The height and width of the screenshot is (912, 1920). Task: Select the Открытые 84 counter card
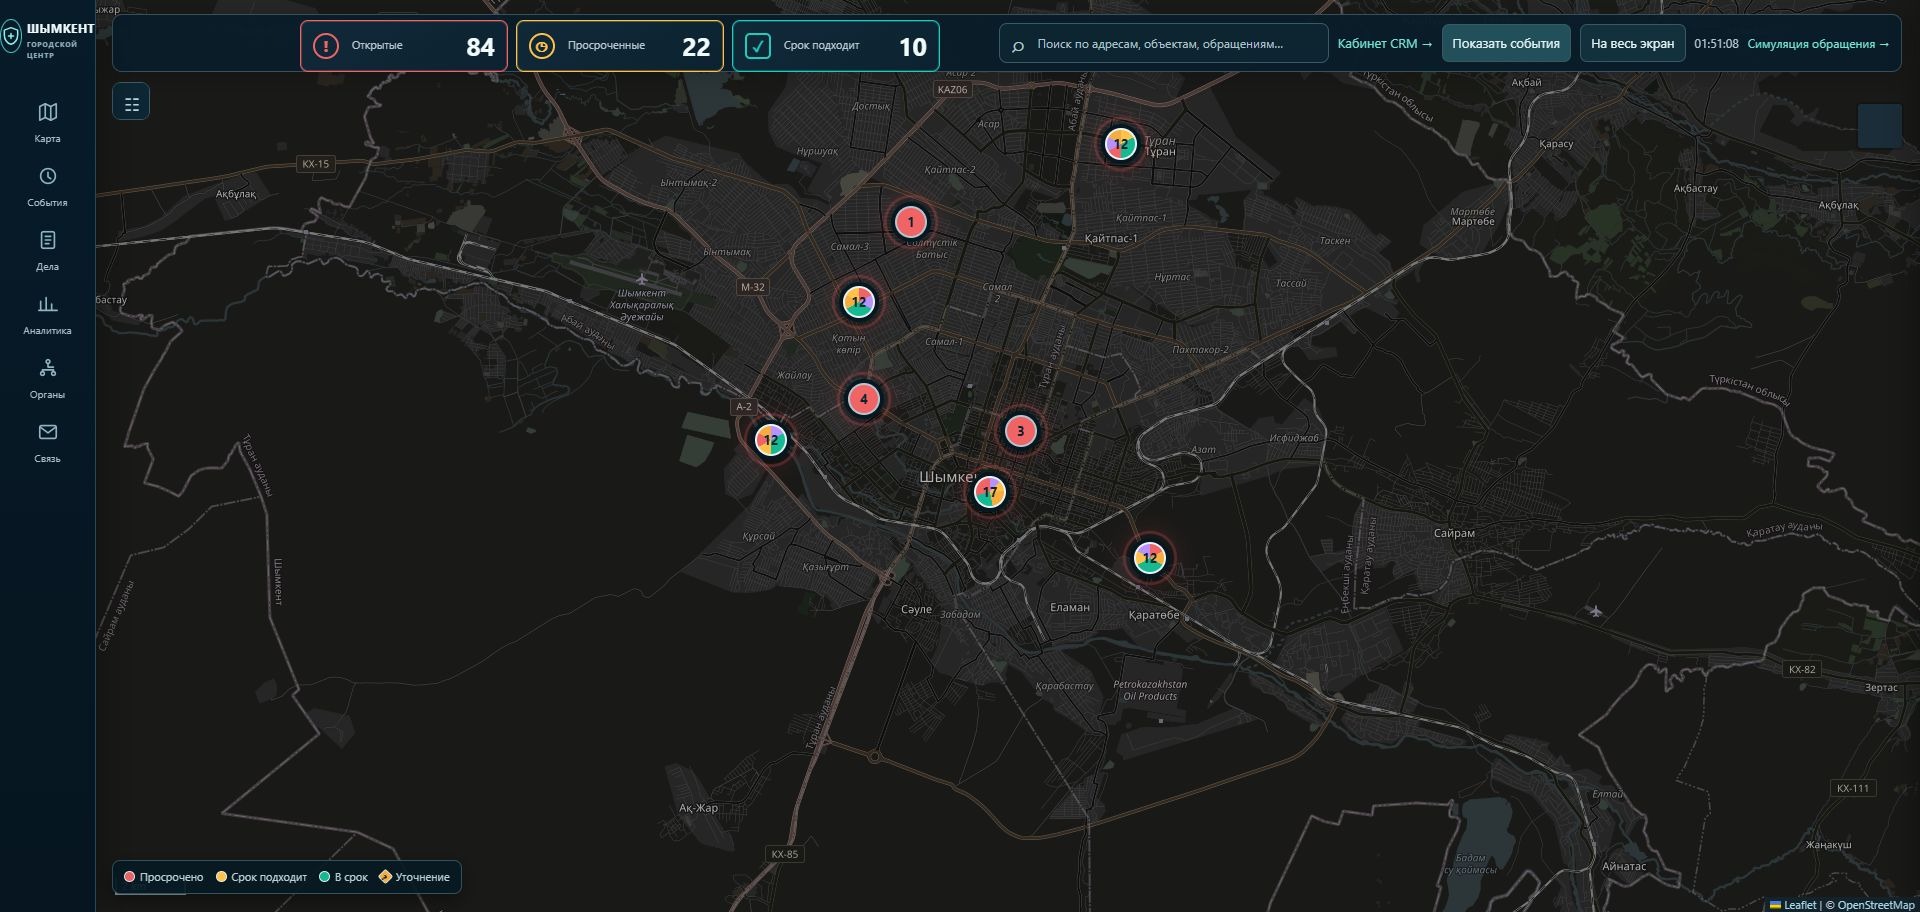(x=404, y=46)
